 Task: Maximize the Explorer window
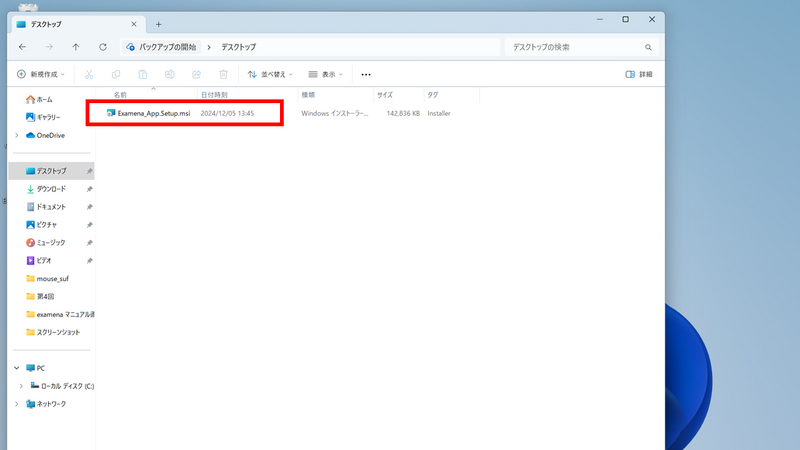[626, 19]
